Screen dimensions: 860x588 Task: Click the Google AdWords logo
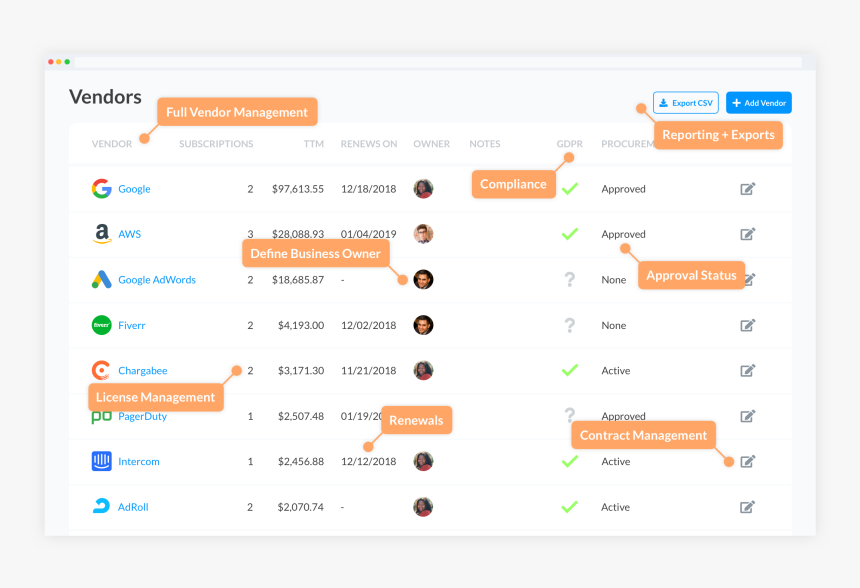point(101,280)
